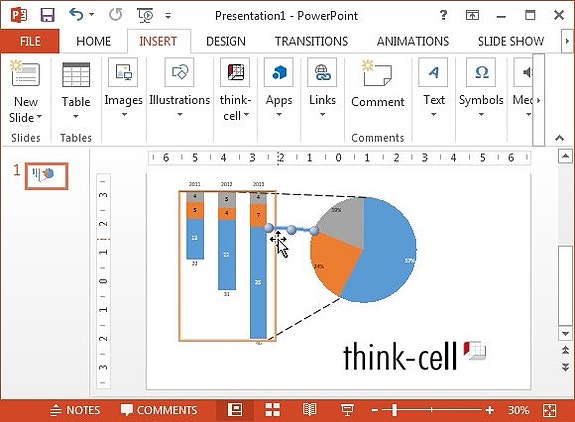The height and width of the screenshot is (422, 575).
Task: Expand the Apps dropdown arrow
Action: pos(279,115)
